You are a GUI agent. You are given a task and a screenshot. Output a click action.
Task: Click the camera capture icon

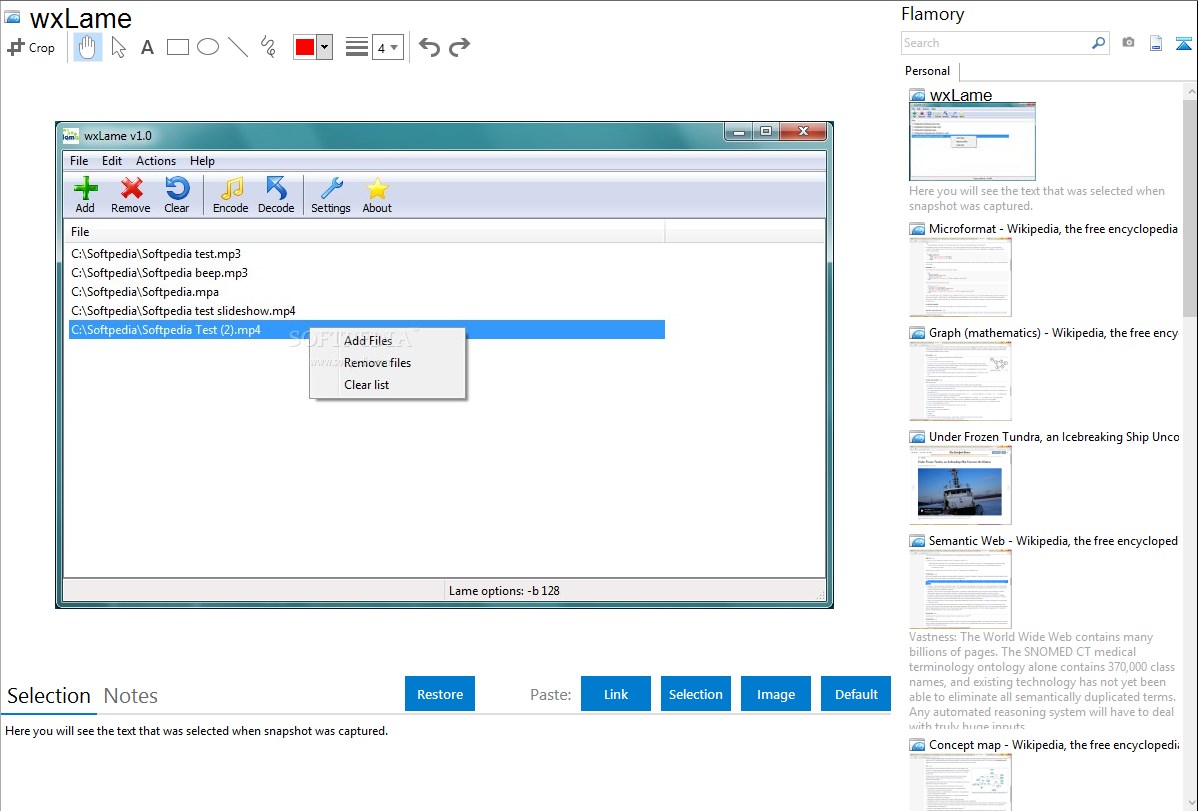(x=1128, y=43)
